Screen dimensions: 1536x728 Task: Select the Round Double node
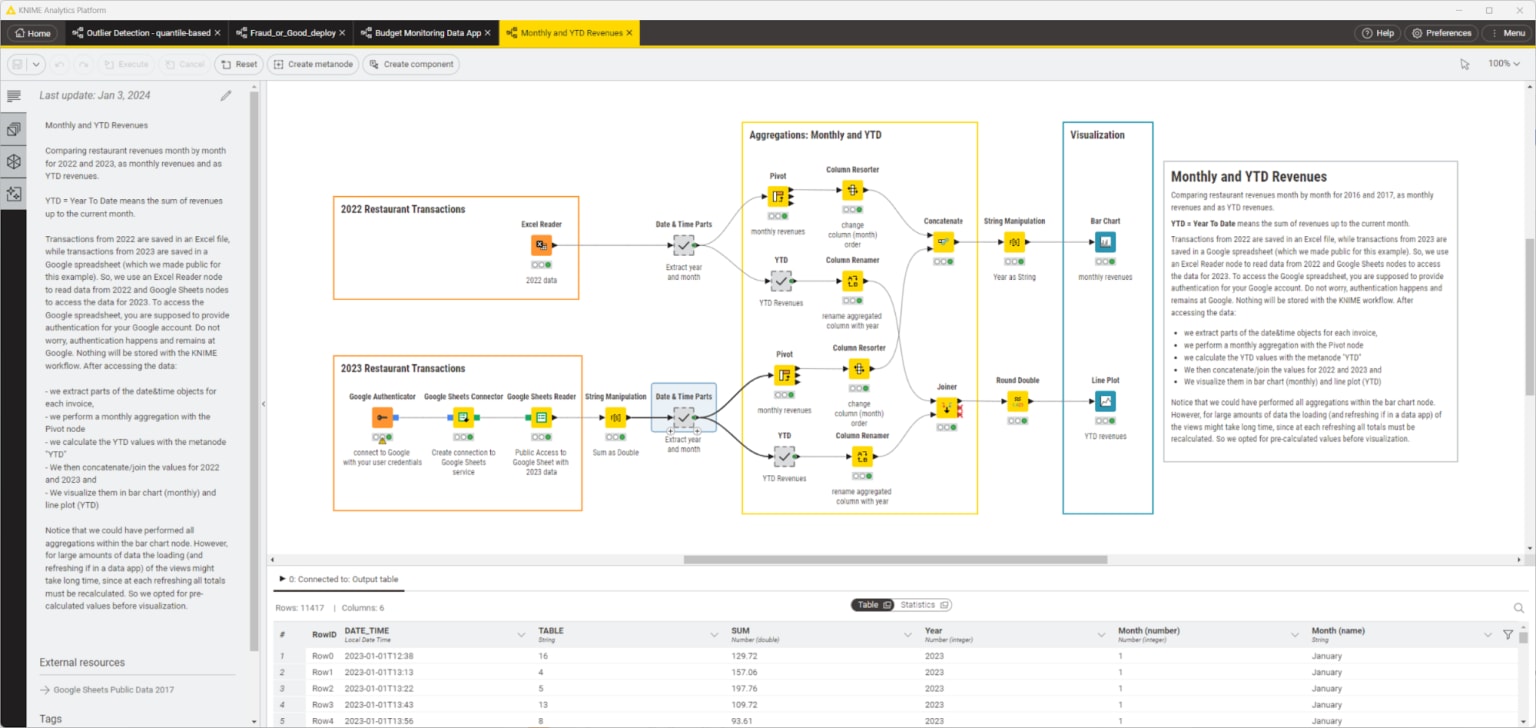1016,401
